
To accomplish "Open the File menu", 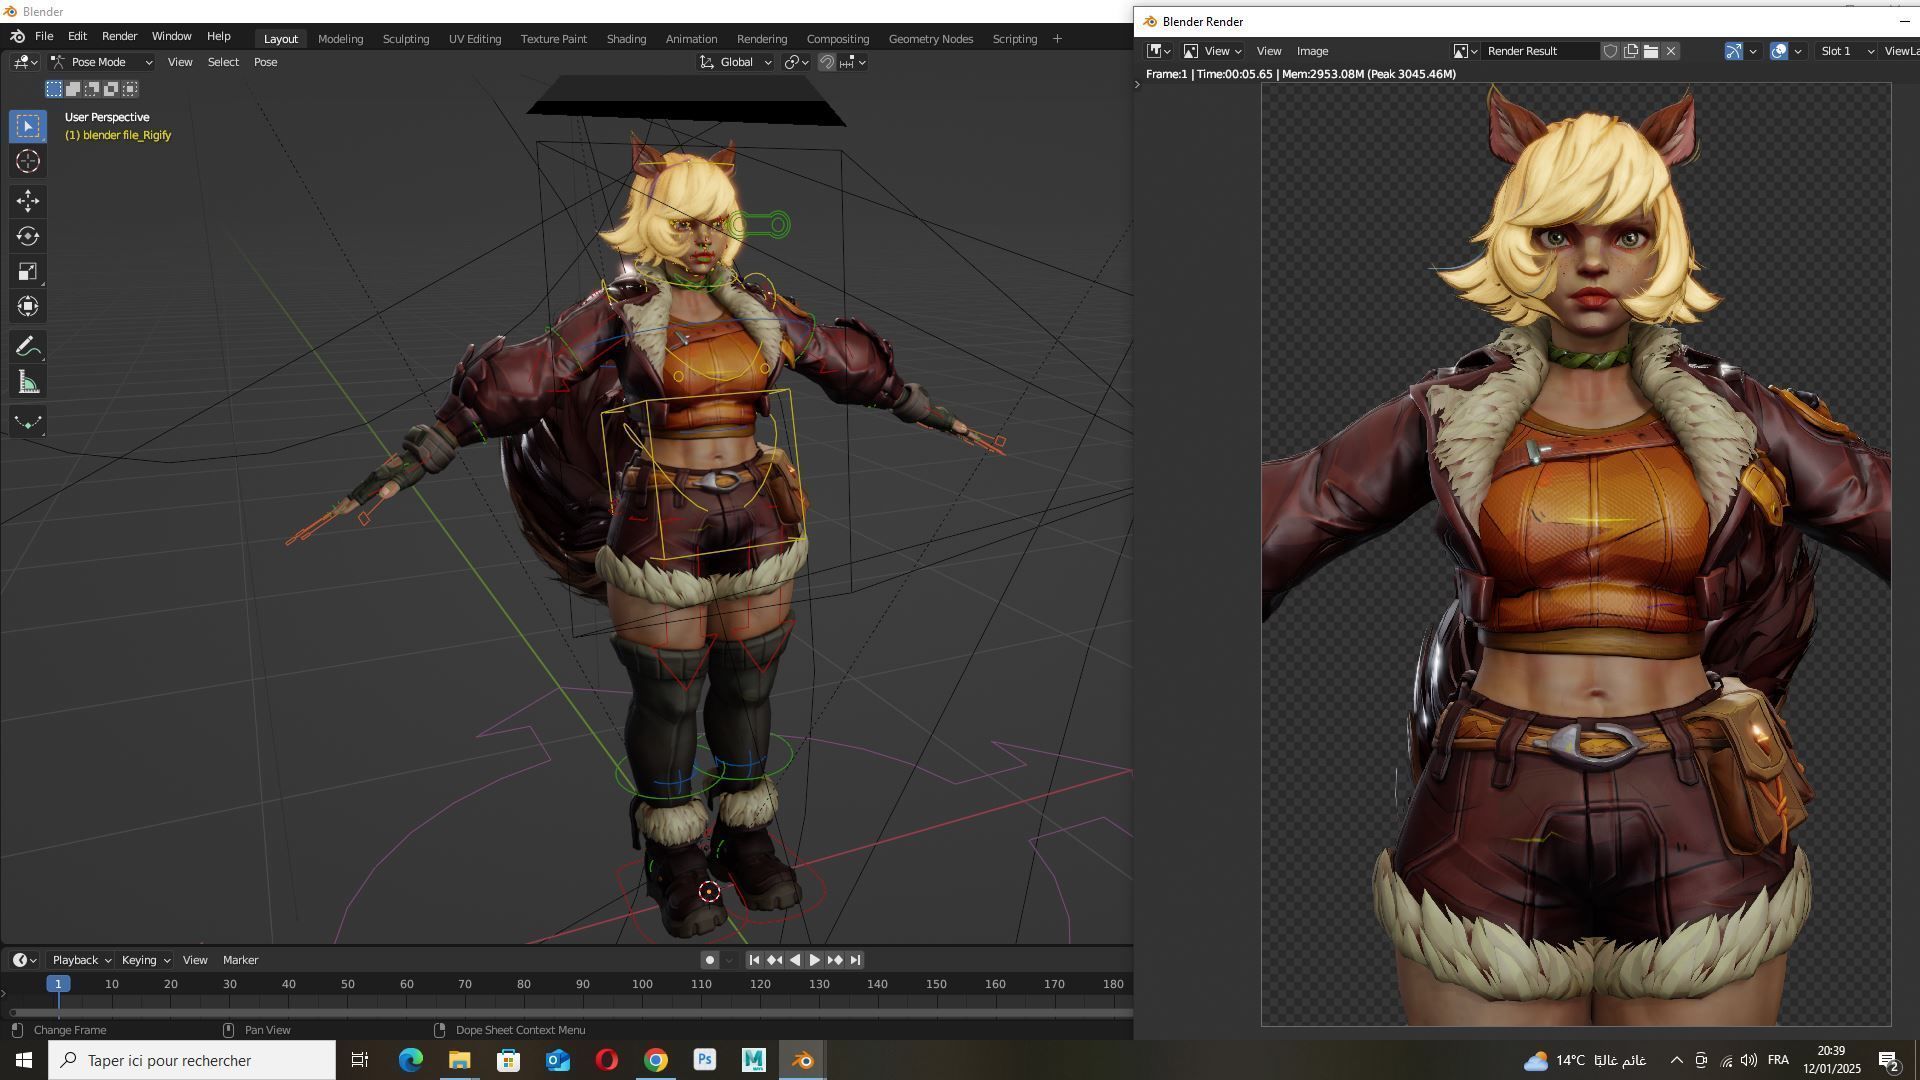I will (44, 36).
